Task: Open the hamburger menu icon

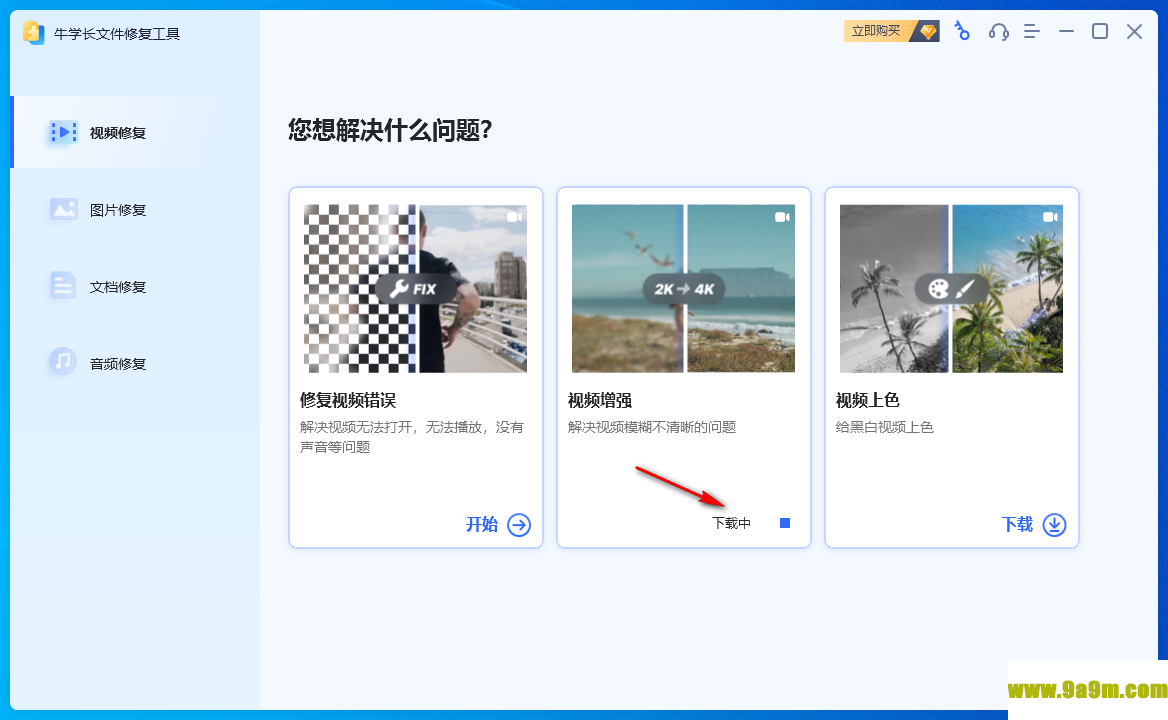Action: point(1032,31)
